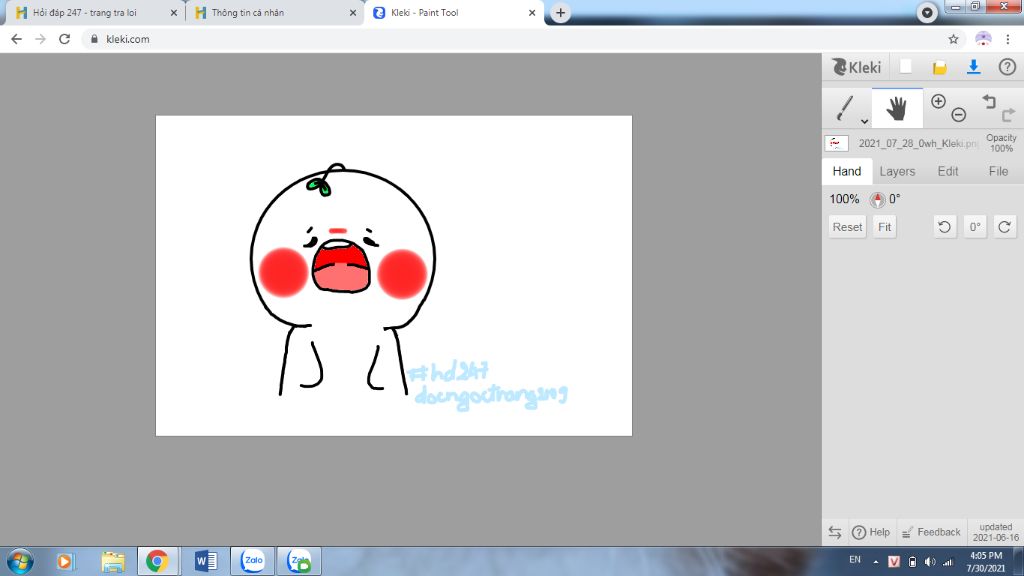
Task: Fit the canvas to the view
Action: tap(884, 227)
